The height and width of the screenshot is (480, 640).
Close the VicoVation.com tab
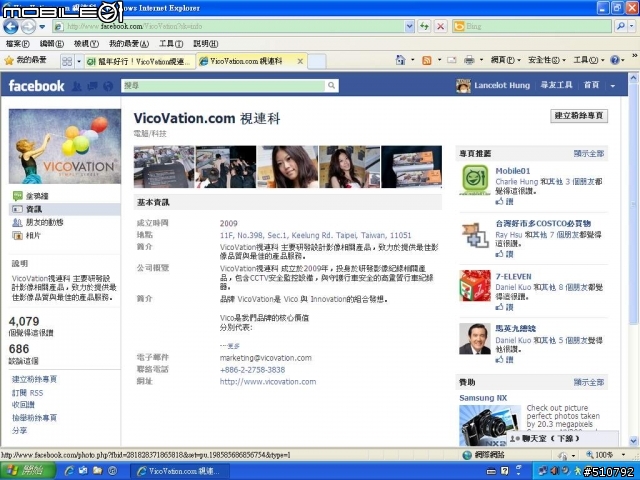[x=300, y=61]
